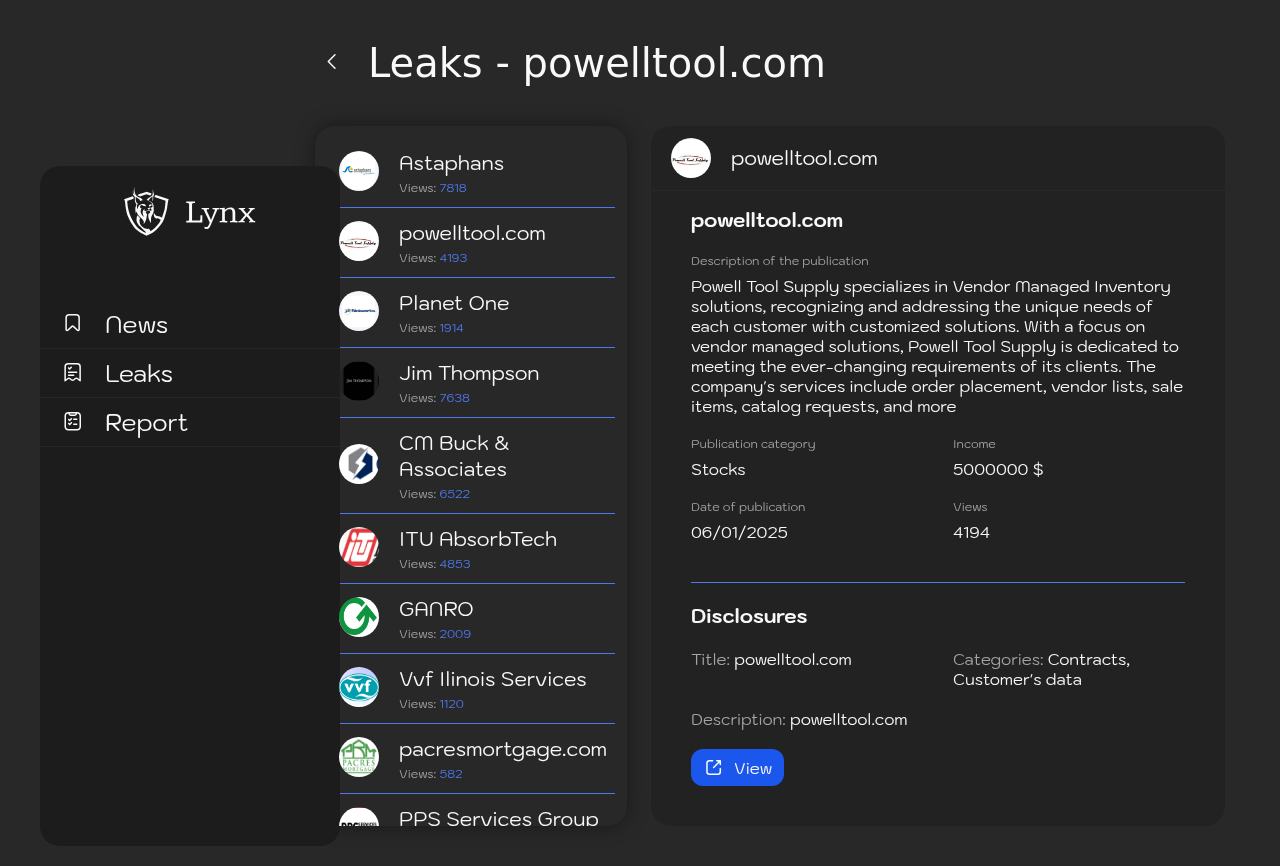The image size is (1280, 866).
Task: Click views count 582
Action: [451, 774]
